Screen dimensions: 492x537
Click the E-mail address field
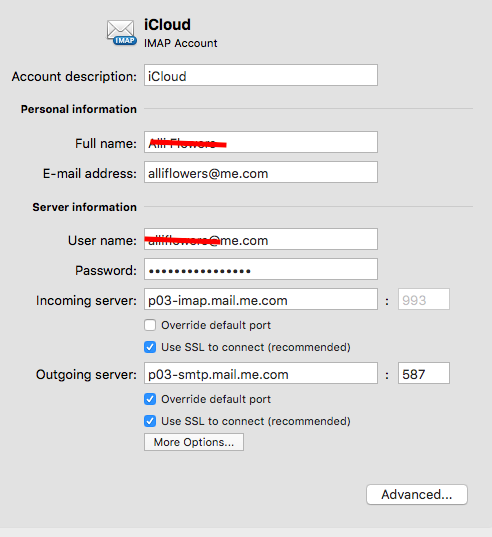(261, 172)
